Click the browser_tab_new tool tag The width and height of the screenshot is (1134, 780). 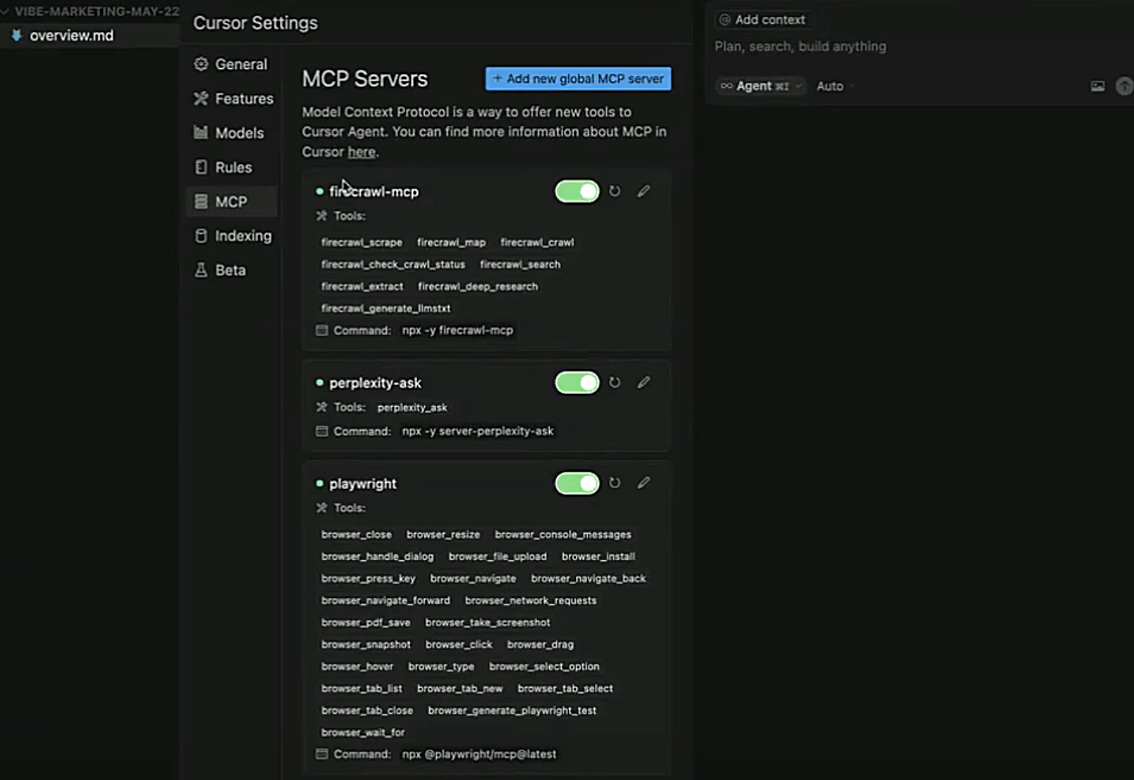(459, 688)
